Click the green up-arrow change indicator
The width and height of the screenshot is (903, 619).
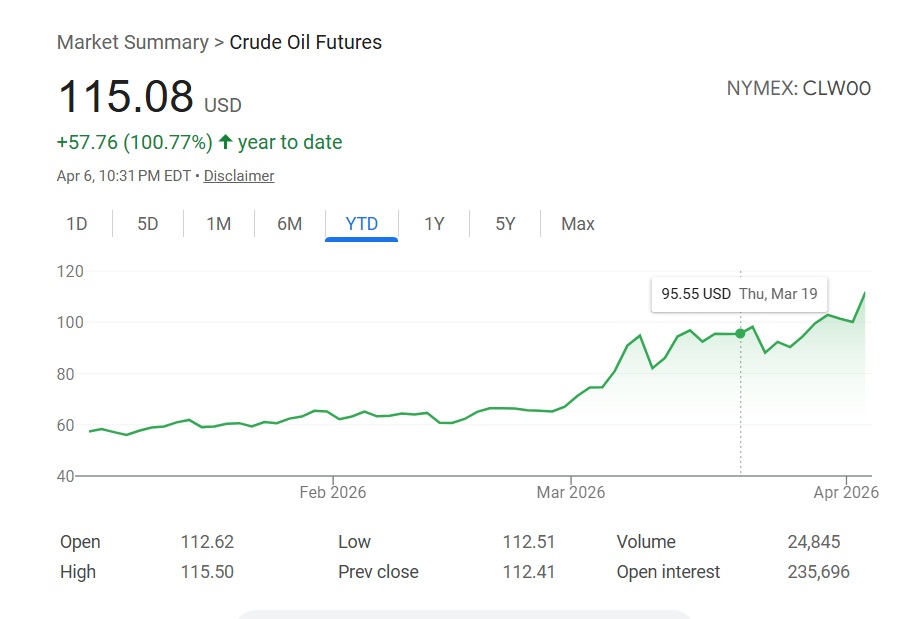pyautogui.click(x=226, y=143)
